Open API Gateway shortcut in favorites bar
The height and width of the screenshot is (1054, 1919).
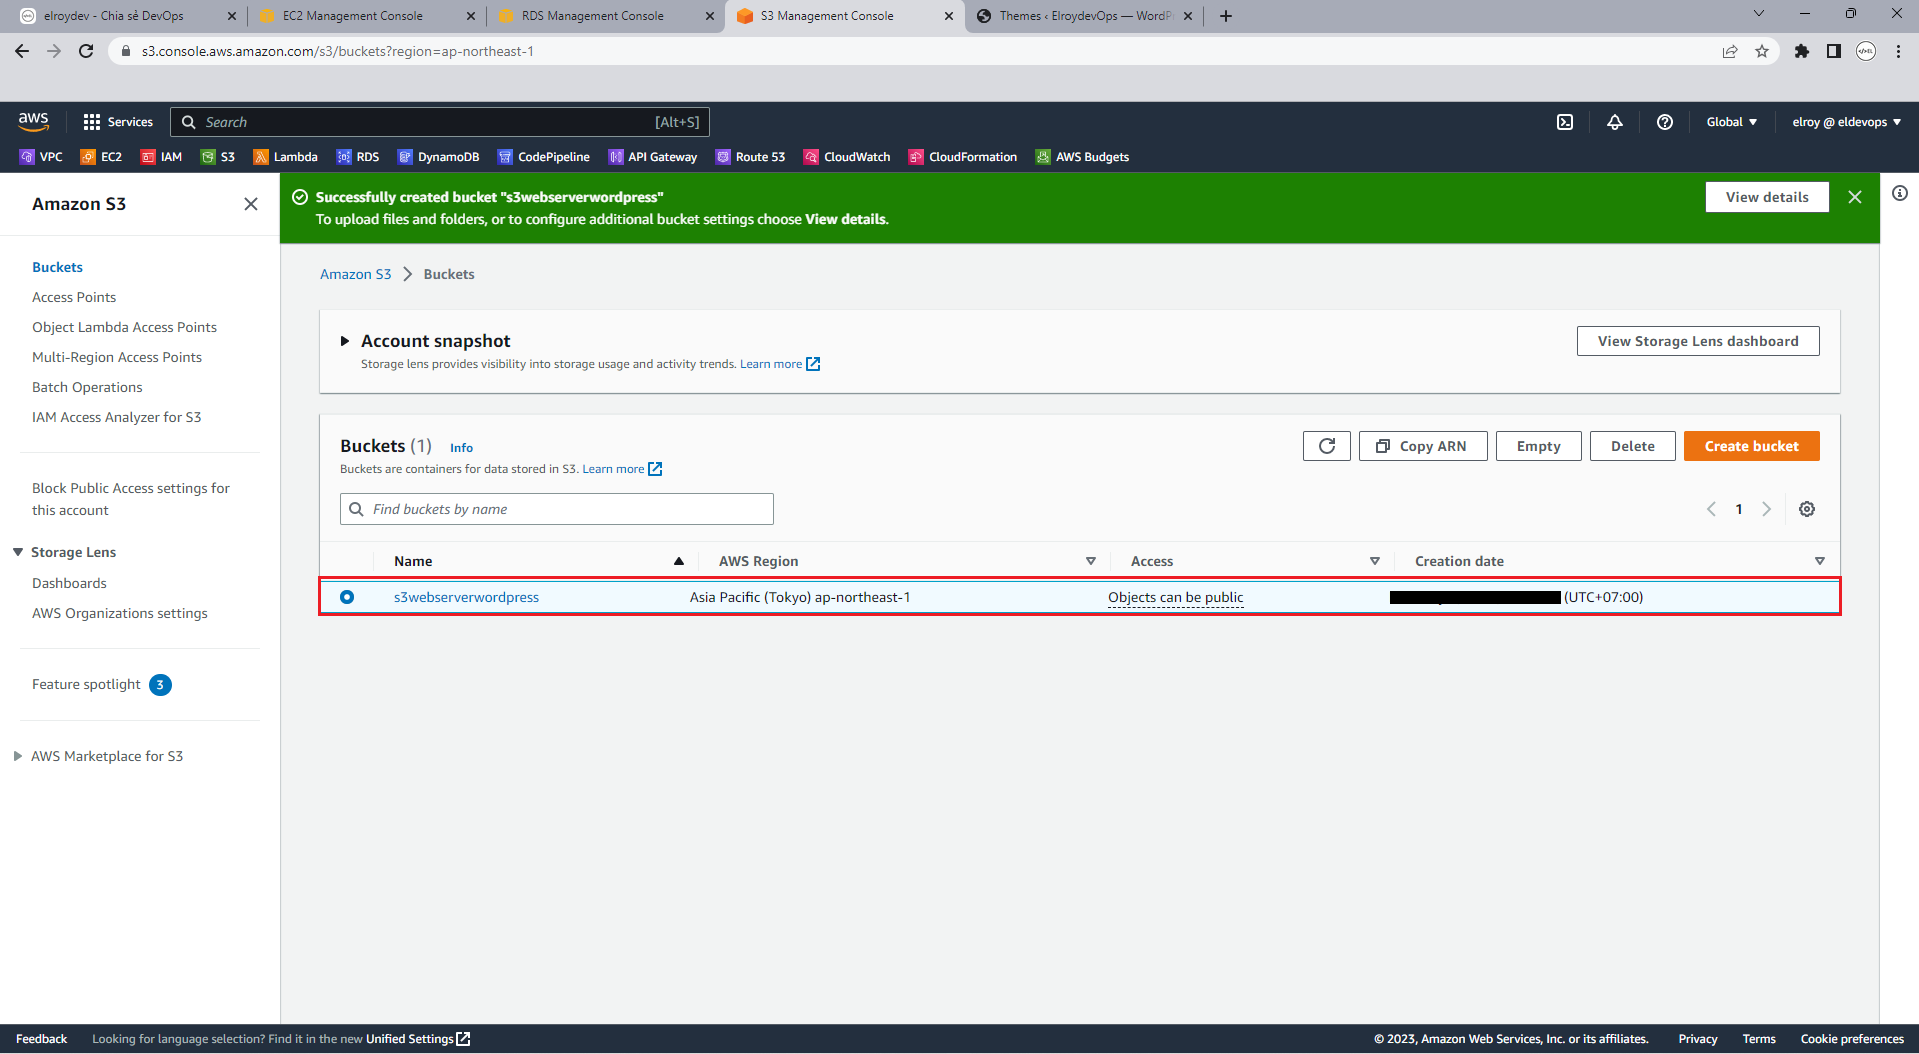point(653,157)
